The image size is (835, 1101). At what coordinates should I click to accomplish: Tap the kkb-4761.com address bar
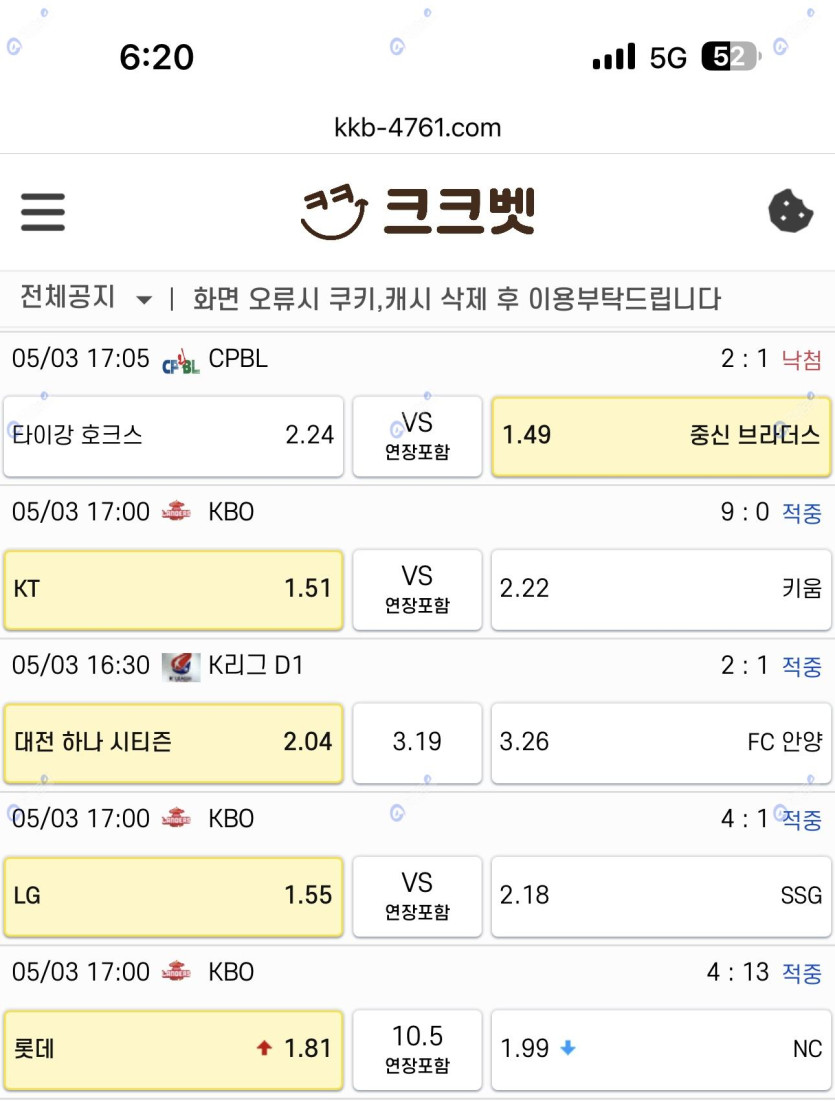(x=418, y=128)
